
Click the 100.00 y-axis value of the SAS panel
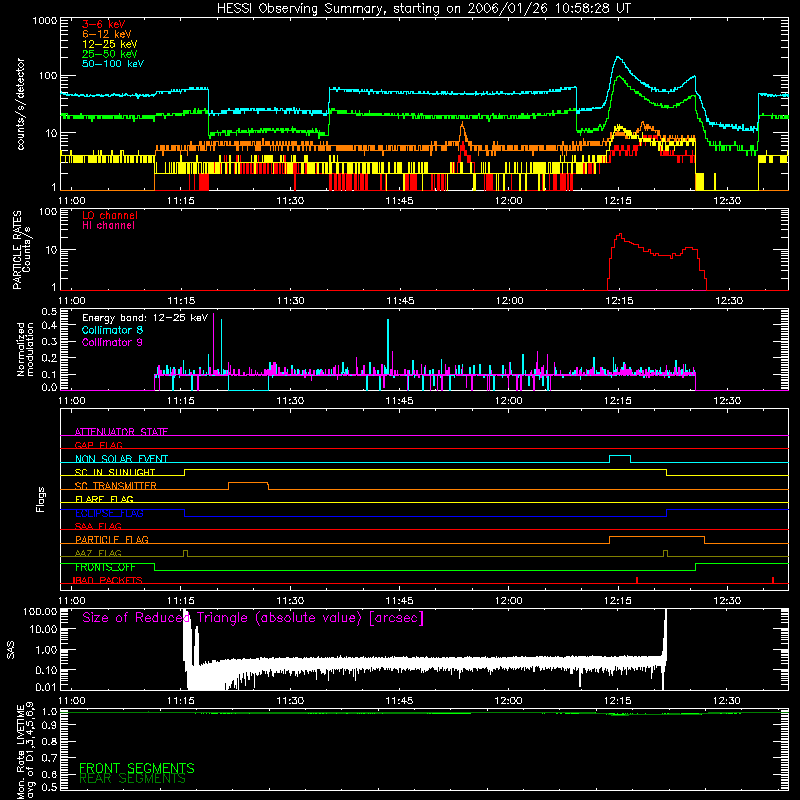point(40,612)
